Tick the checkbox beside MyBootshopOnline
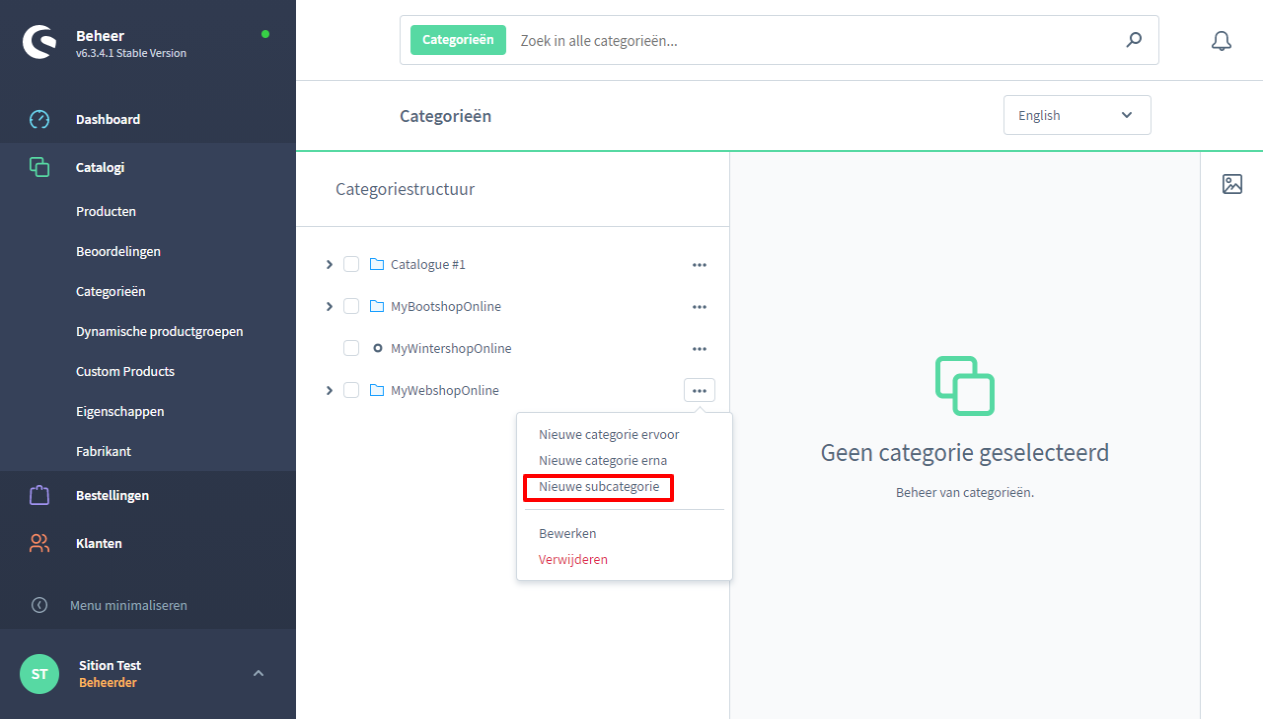 [351, 306]
